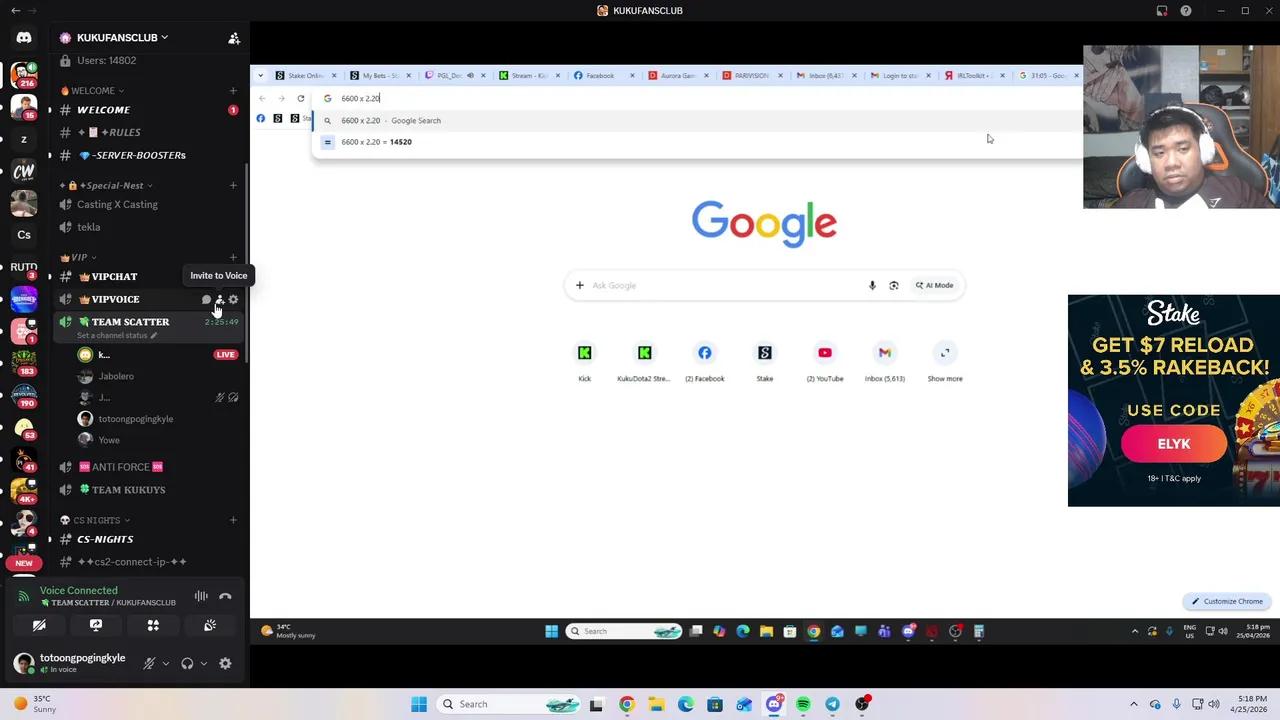Reload the Chrome page
The width and height of the screenshot is (1280, 720).
(300, 98)
